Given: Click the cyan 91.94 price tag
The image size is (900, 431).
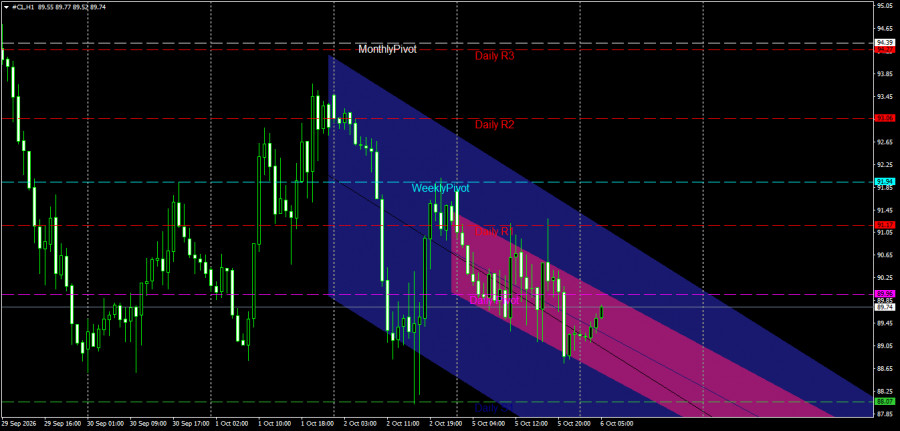Looking at the screenshot, I should click(x=885, y=181).
